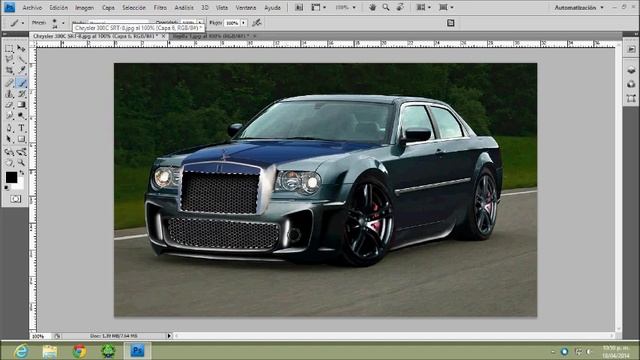Open the Análisis menu

(184, 7)
